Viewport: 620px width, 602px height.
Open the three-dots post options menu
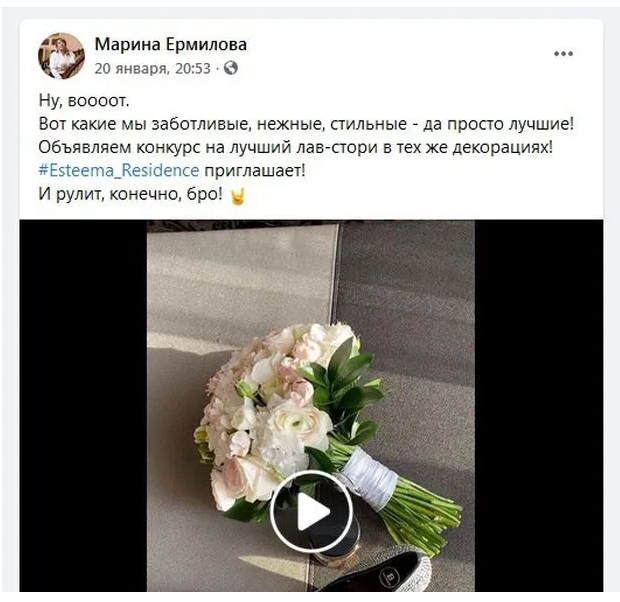(x=563, y=54)
